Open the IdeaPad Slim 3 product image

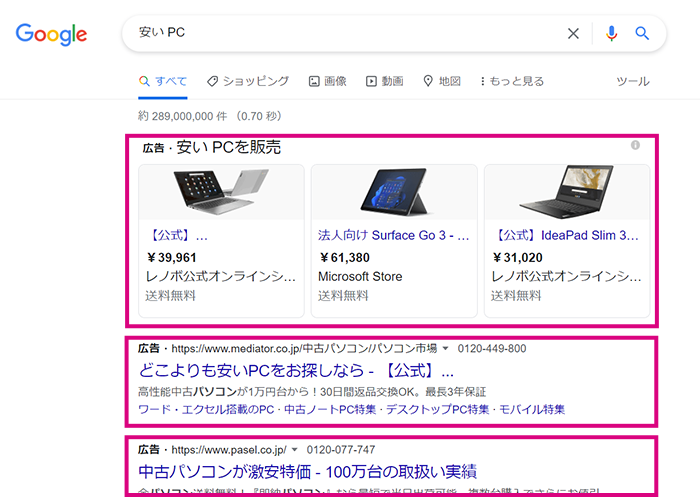[567, 192]
